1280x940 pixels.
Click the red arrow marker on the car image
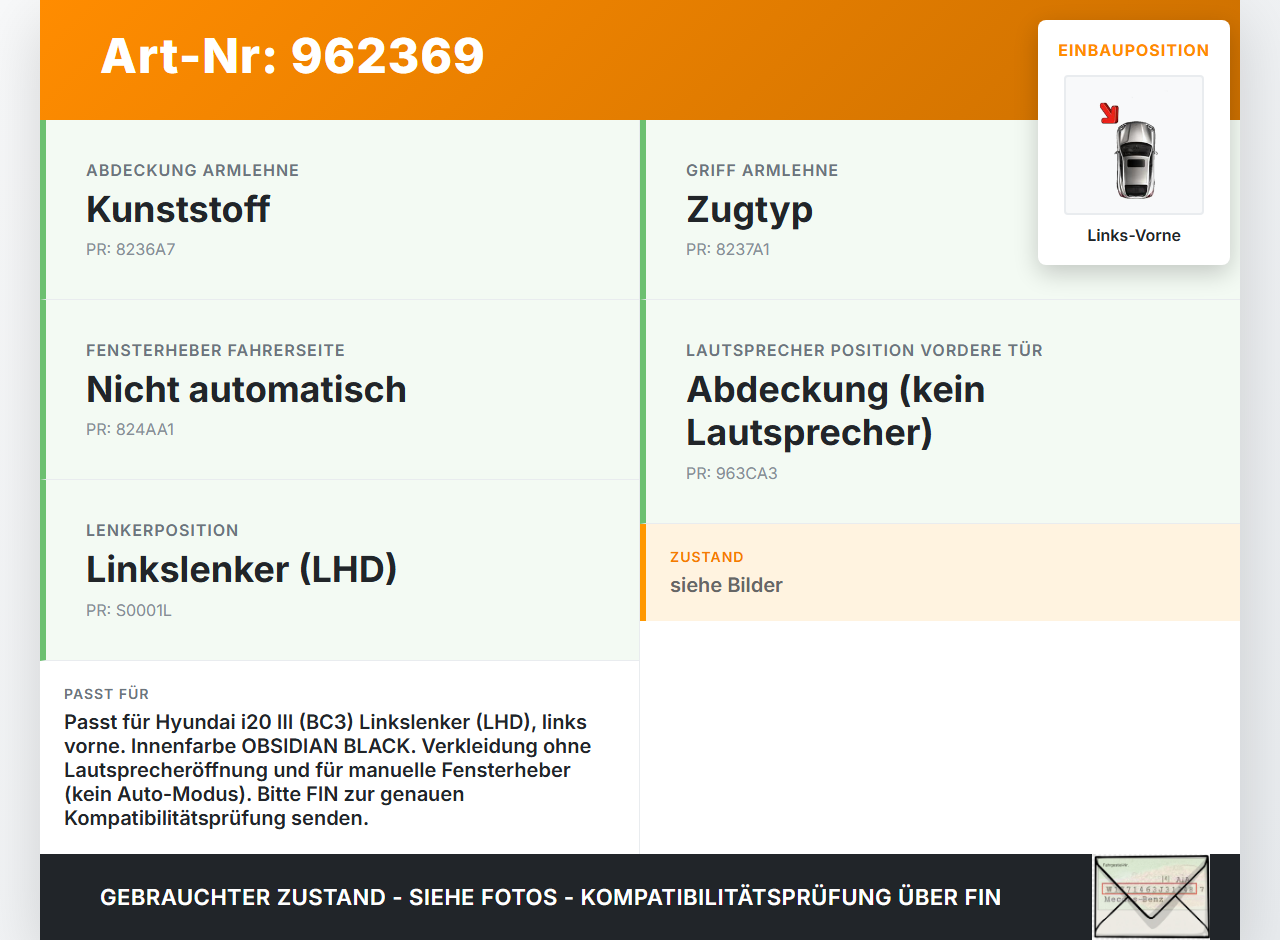[1110, 112]
